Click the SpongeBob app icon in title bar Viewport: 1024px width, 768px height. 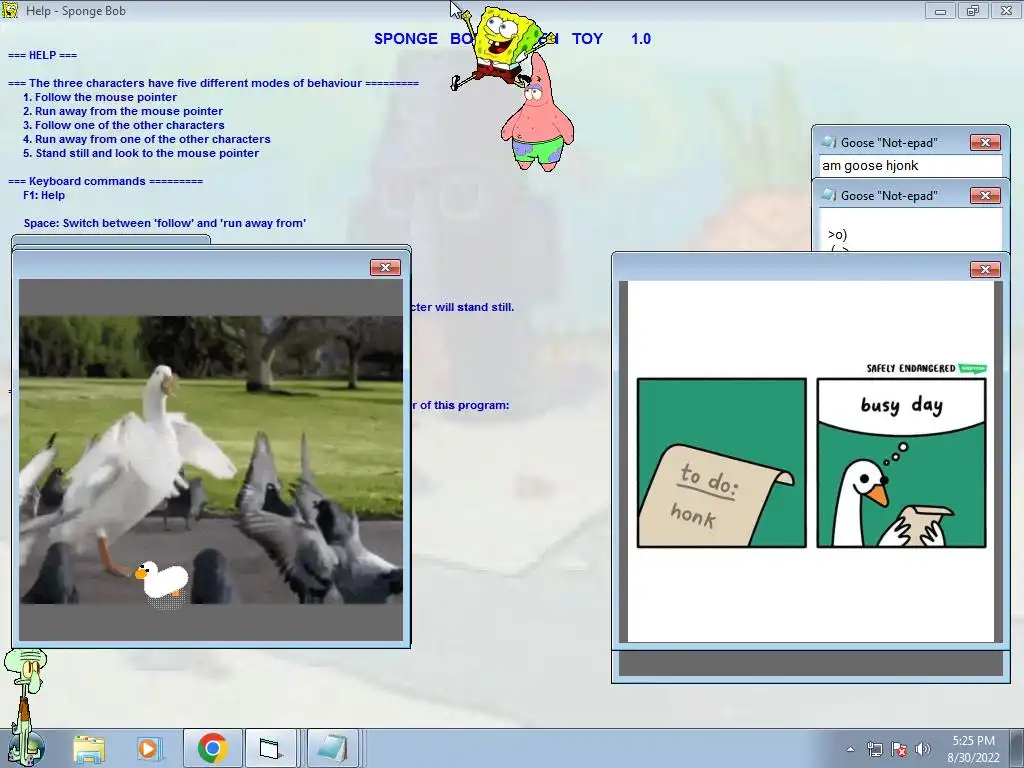click(x=10, y=10)
